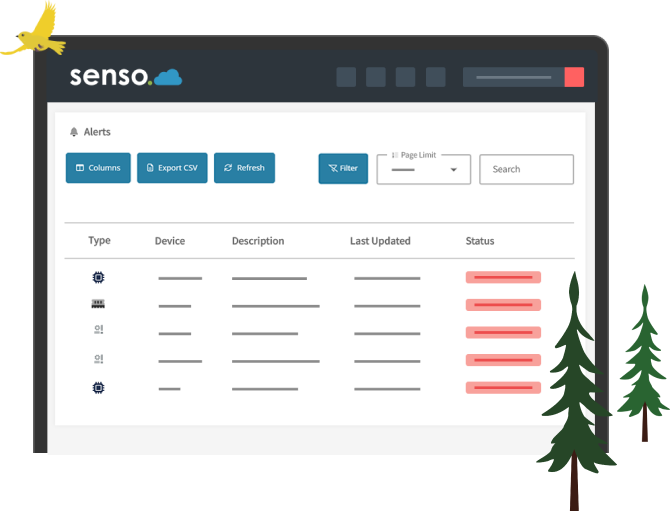Export the alerts with Export CSV
The width and height of the screenshot is (670, 511).
pyautogui.click(x=172, y=168)
